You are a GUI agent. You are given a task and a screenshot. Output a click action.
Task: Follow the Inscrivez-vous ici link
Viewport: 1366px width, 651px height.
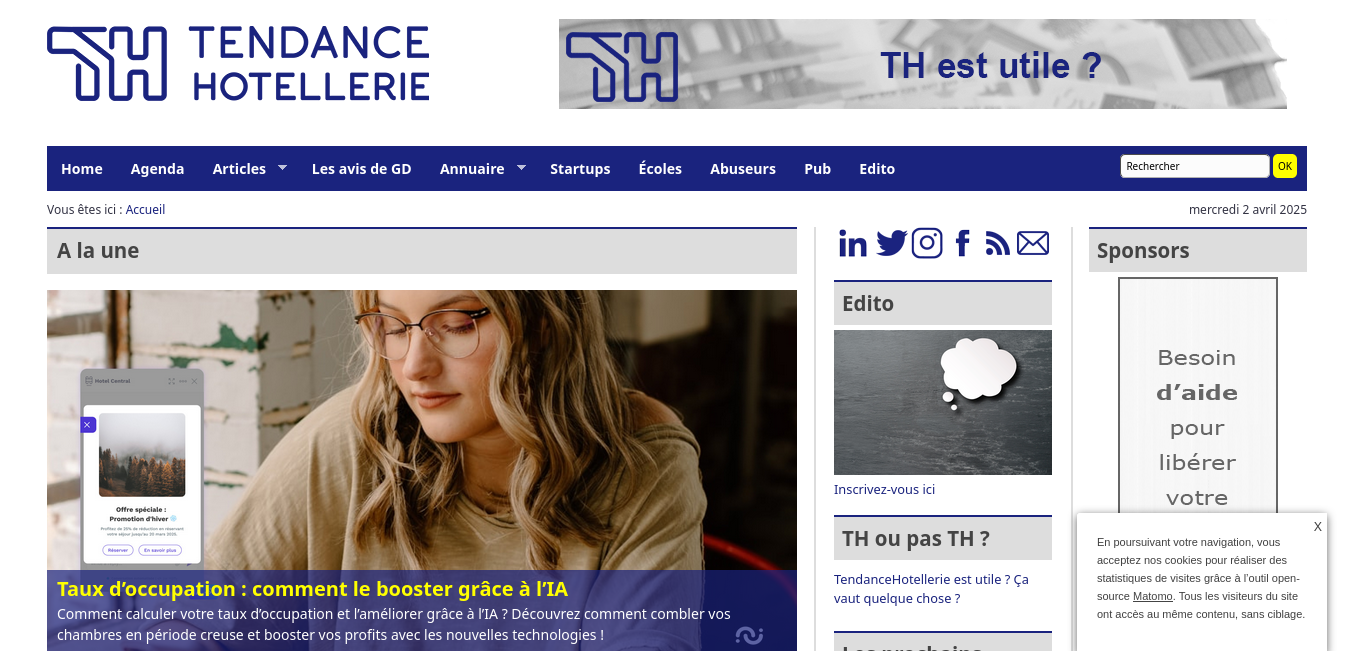point(884,490)
